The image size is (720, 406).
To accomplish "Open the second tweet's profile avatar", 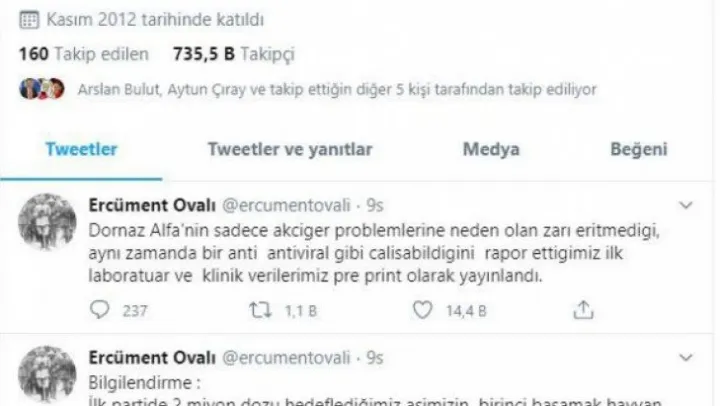I will click(x=47, y=374).
